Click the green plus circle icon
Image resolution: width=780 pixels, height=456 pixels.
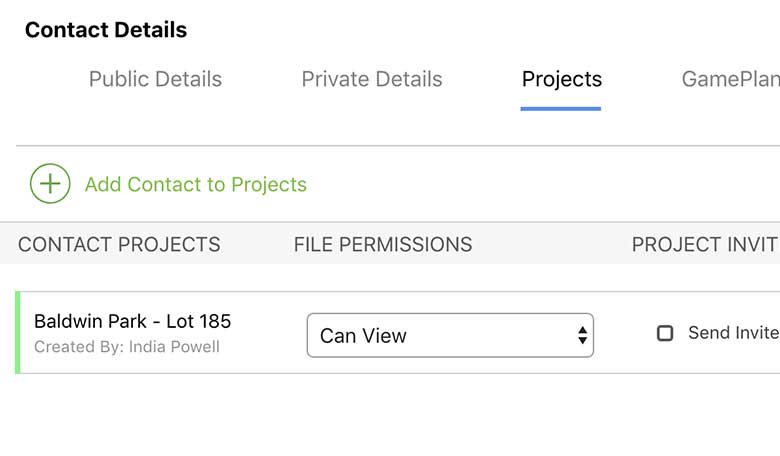pos(50,184)
